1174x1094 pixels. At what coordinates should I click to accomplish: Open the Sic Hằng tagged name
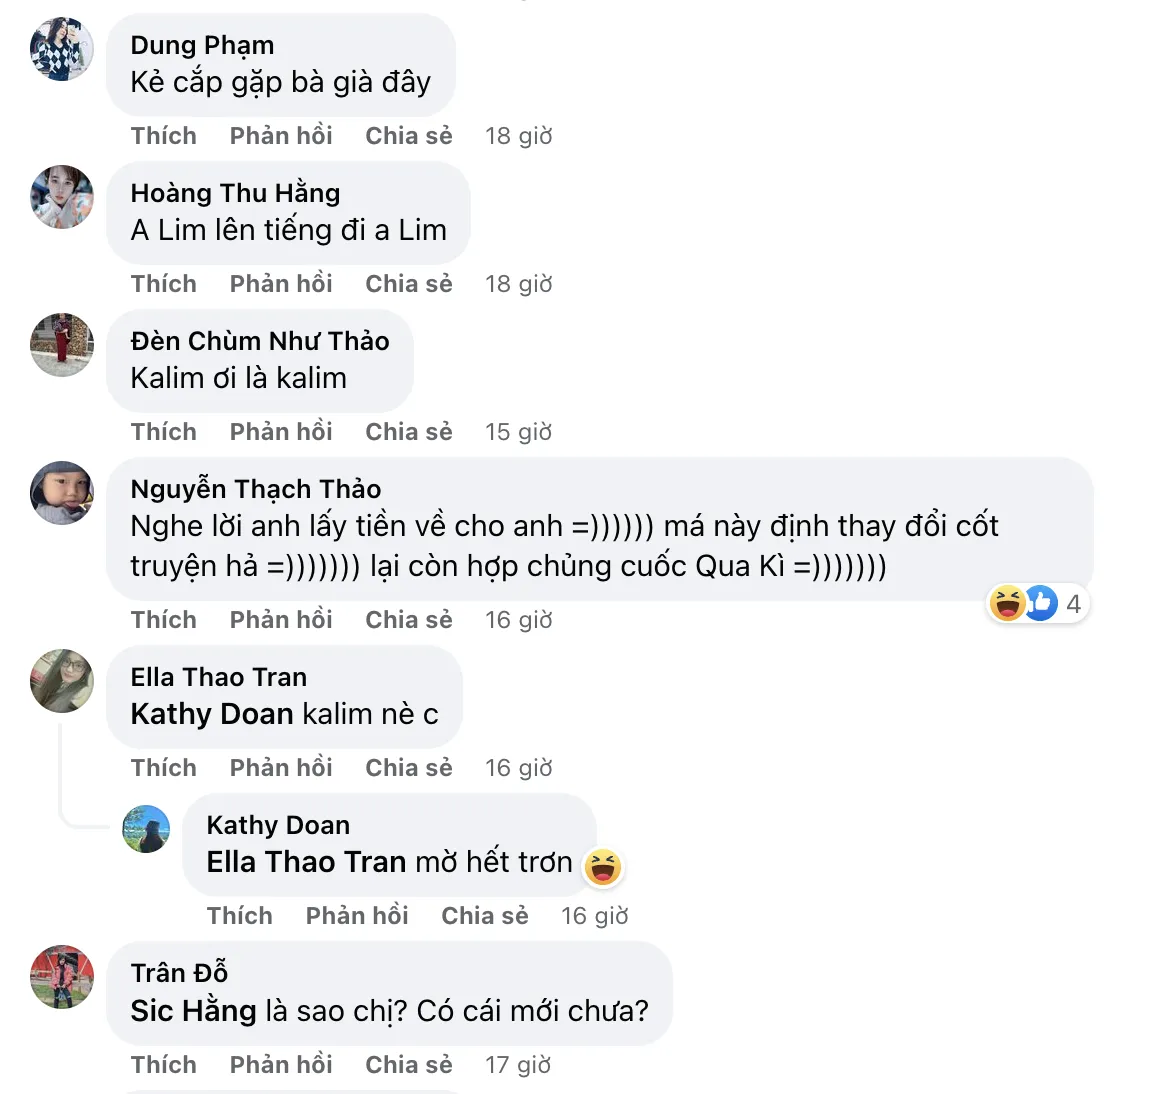tap(193, 1011)
